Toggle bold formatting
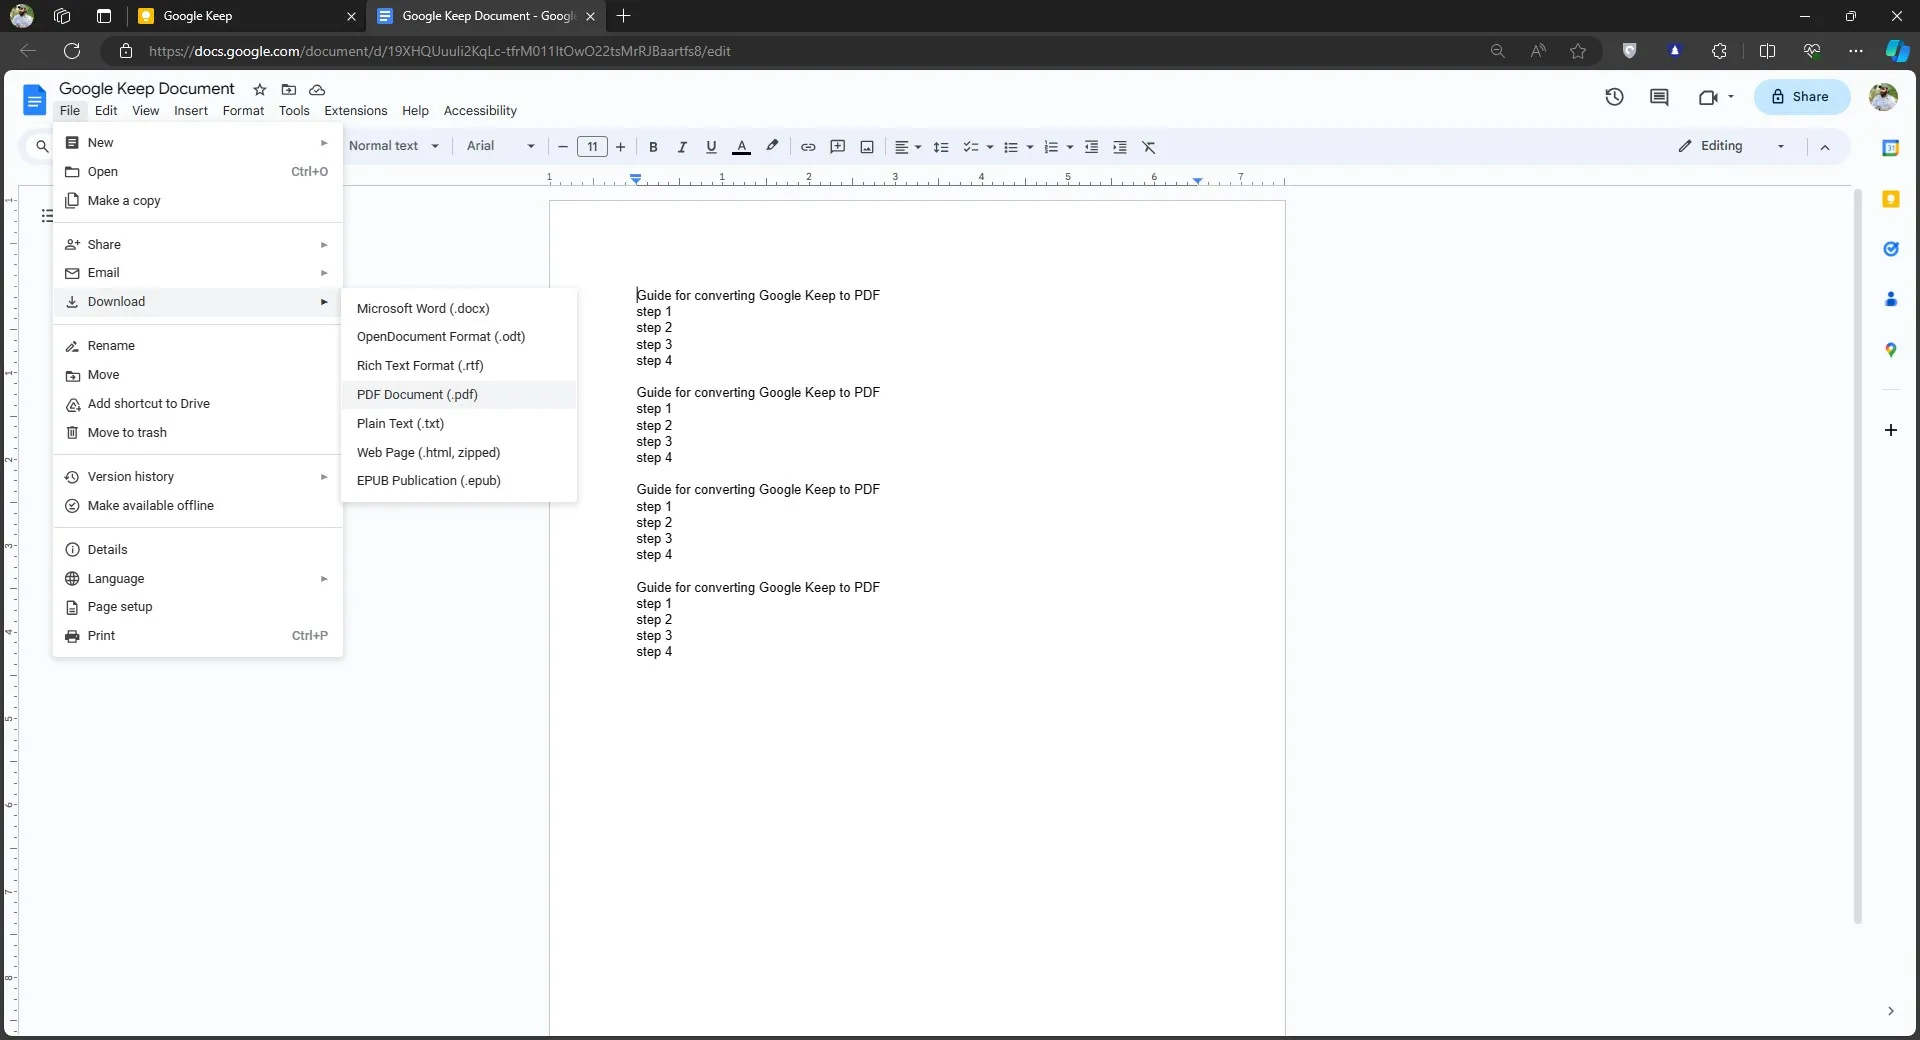Viewport: 1920px width, 1040px height. click(653, 147)
